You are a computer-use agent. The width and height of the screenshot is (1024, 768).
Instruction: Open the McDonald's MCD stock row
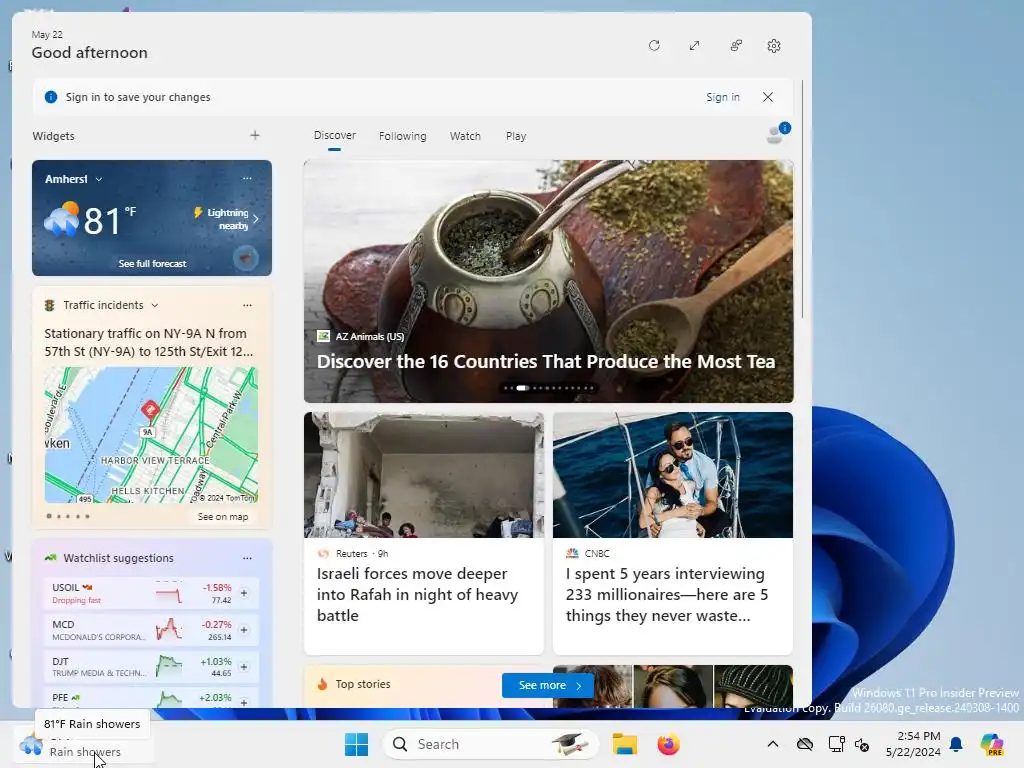point(152,630)
